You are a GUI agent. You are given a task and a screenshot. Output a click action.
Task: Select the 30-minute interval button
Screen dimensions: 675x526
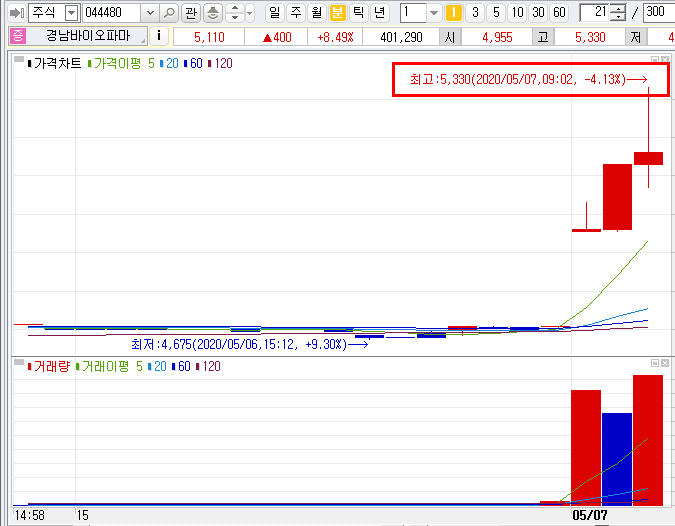(x=538, y=13)
